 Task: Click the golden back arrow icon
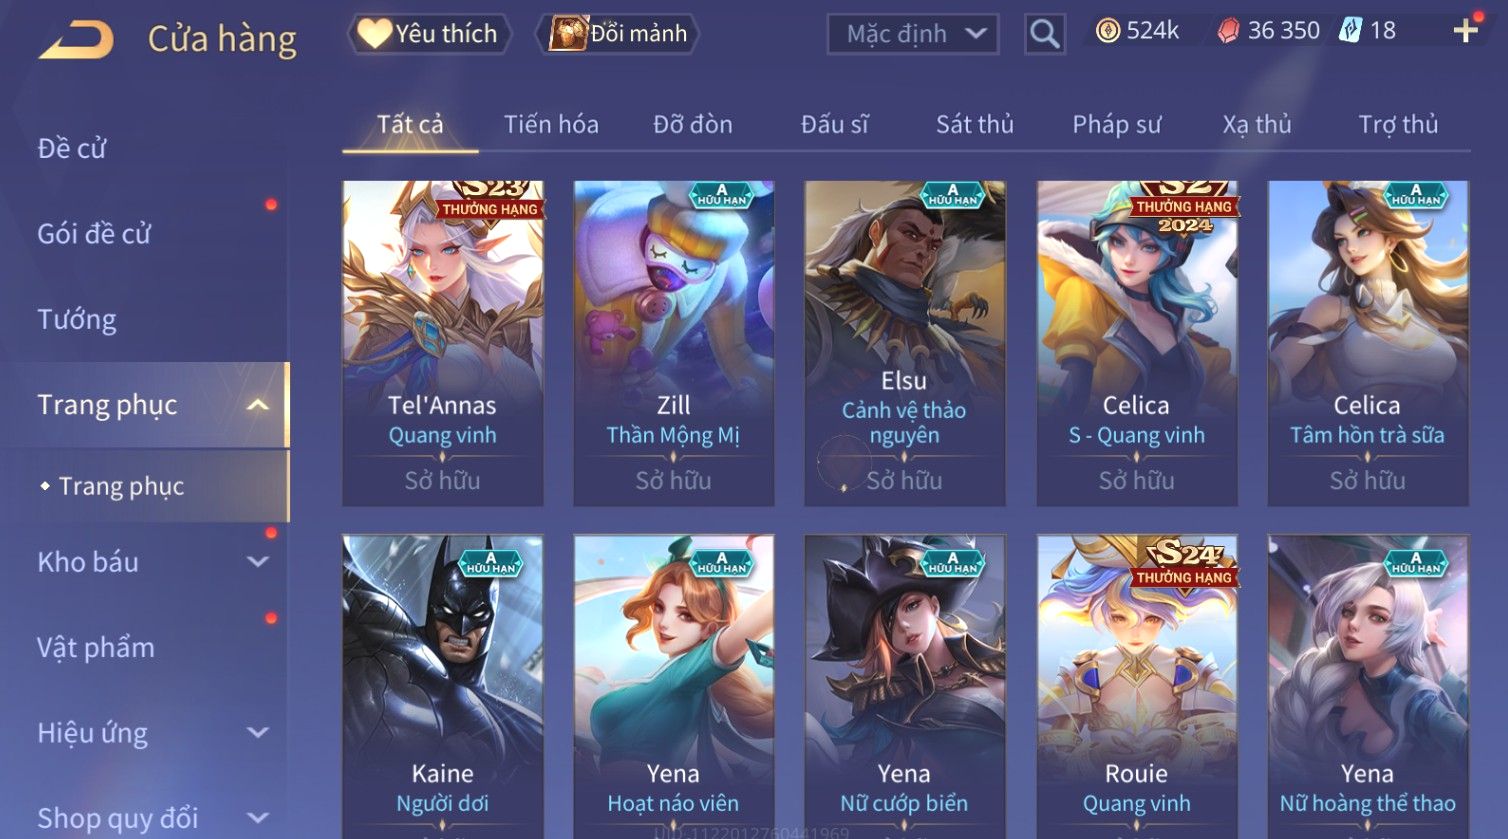click(76, 40)
